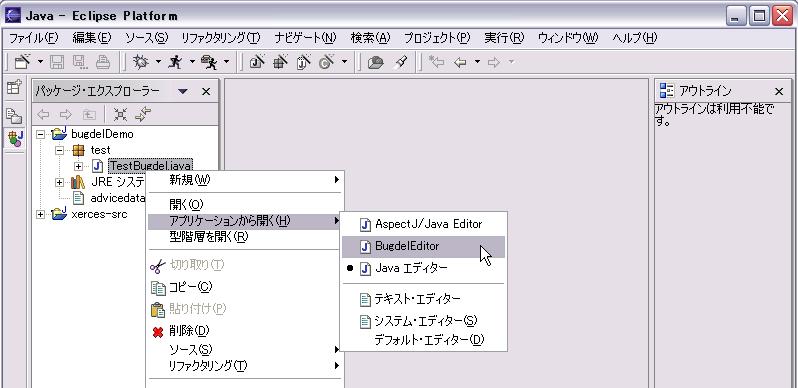The width and height of the screenshot is (798, 388).
Task: Select Java エディター radio entry
Action: pyautogui.click(x=423, y=268)
